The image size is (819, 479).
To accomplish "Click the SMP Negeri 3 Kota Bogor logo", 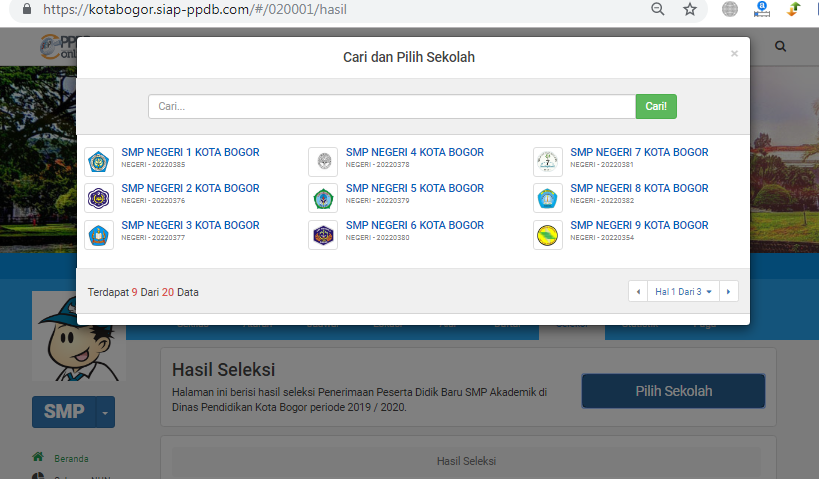I will coord(99,235).
